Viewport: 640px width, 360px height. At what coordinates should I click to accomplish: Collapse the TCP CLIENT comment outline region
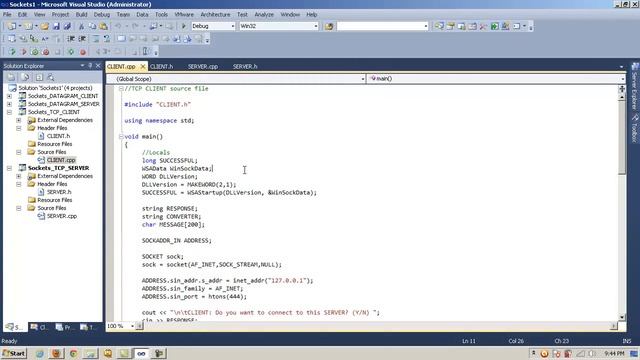point(121,89)
